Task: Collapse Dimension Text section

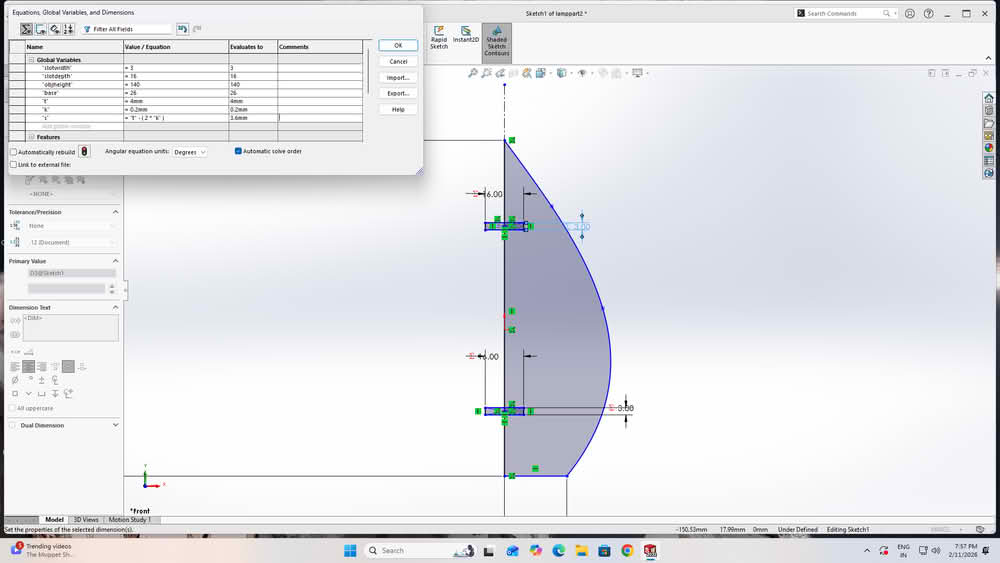Action: pyautogui.click(x=115, y=307)
